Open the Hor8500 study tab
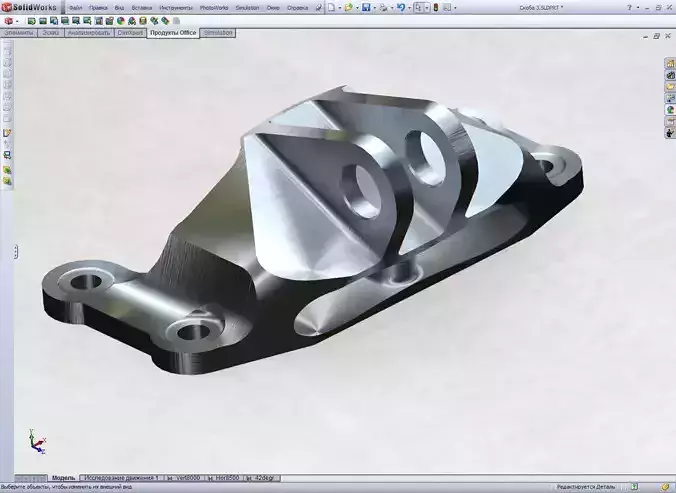Viewport: 676px width, 493px height. [223, 478]
